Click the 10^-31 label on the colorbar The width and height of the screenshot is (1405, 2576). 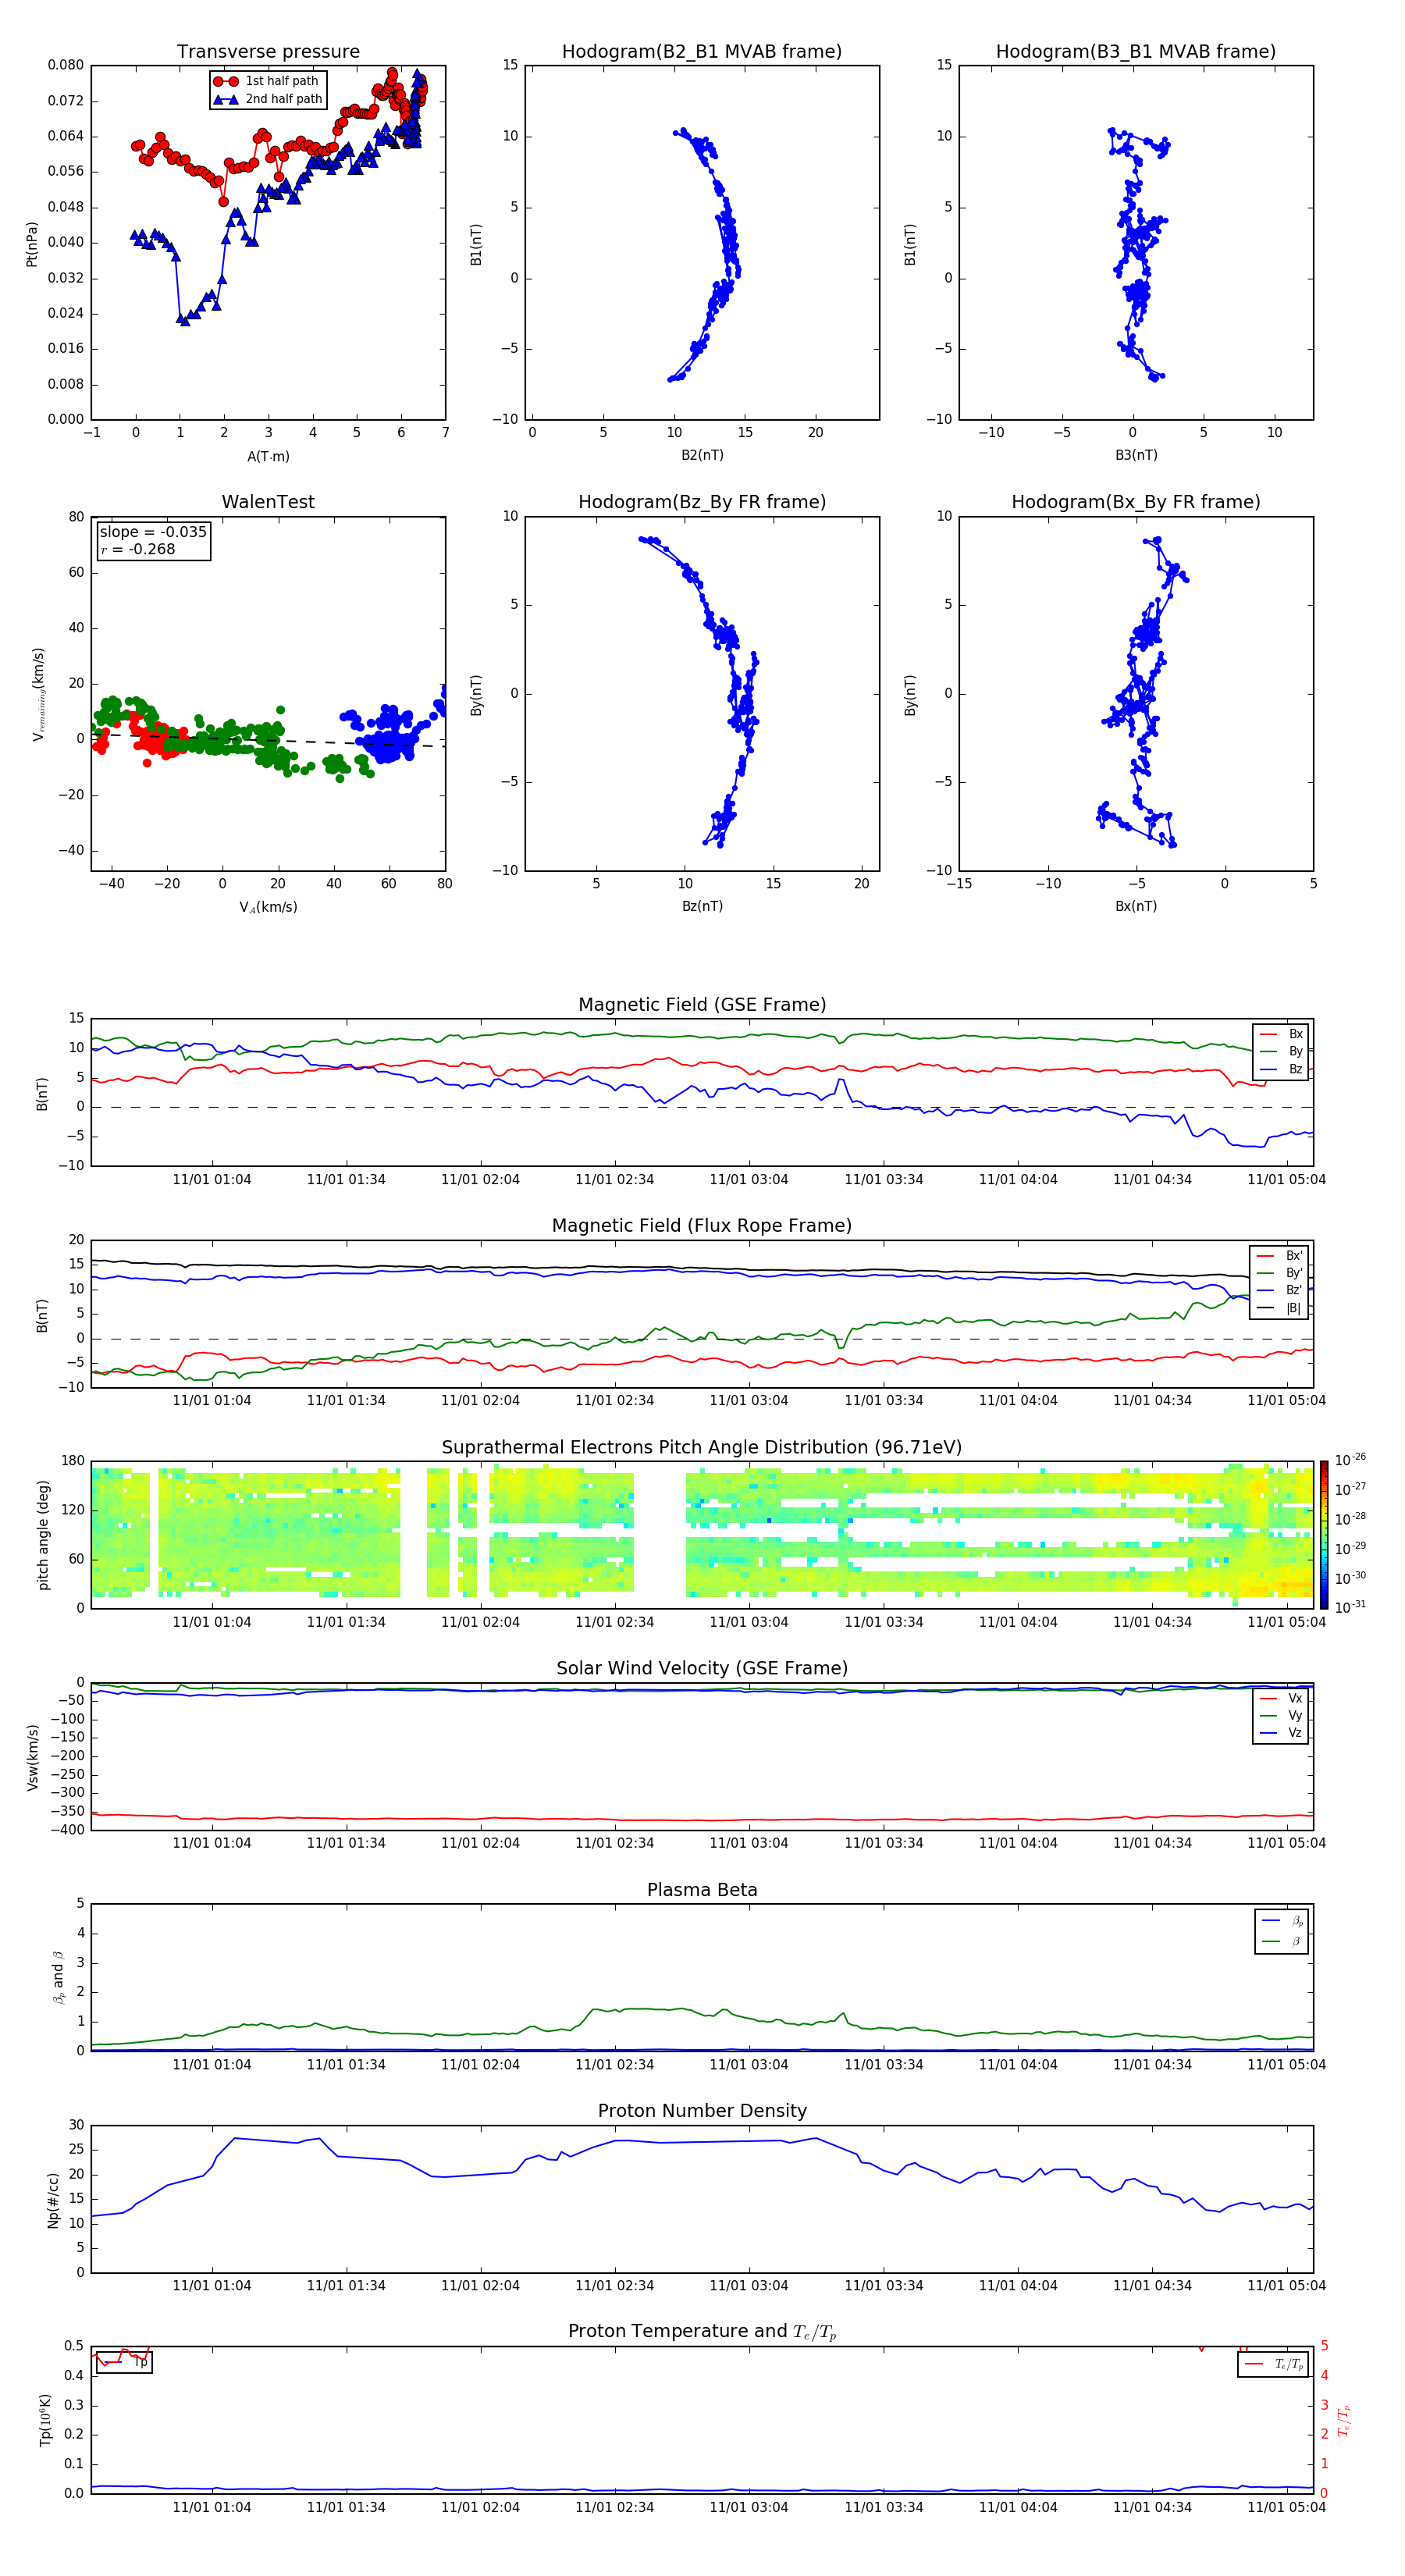(1350, 1607)
